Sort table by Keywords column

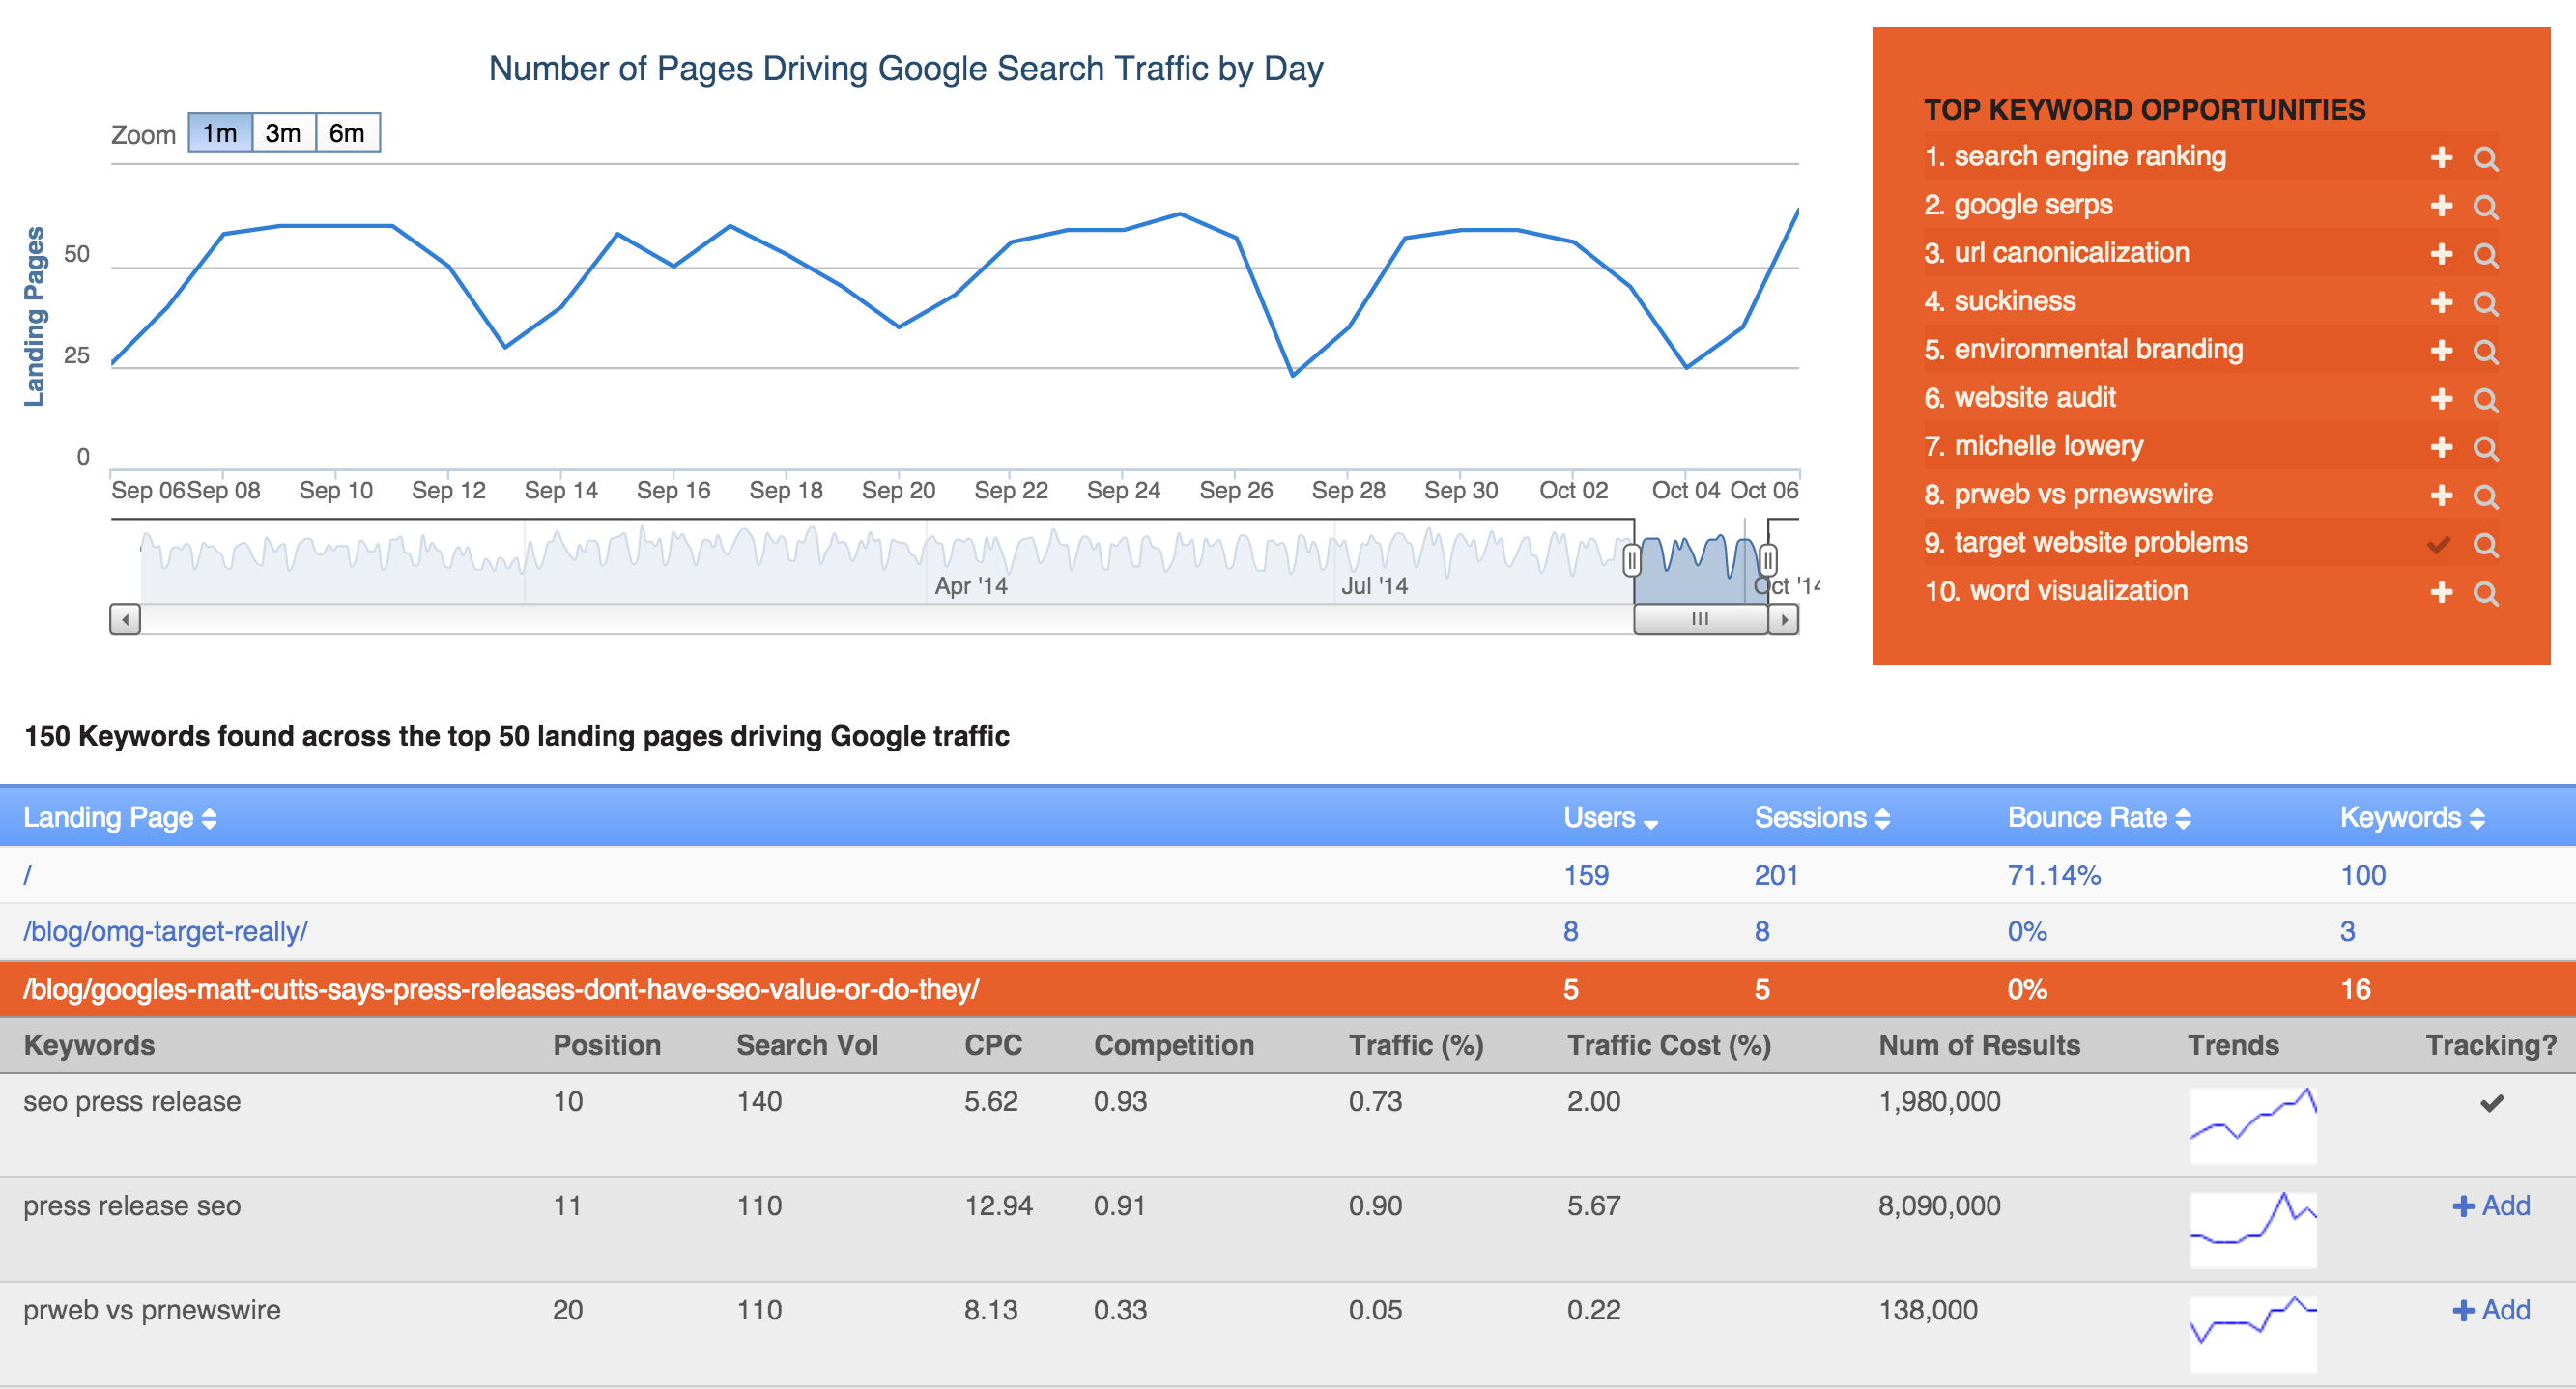coord(2412,818)
